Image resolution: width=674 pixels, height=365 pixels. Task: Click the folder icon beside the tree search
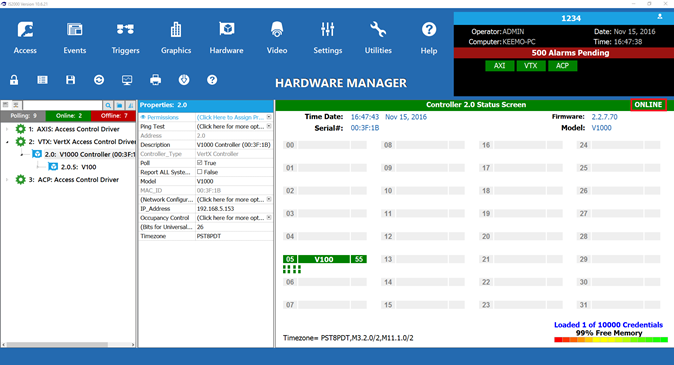[119, 105]
